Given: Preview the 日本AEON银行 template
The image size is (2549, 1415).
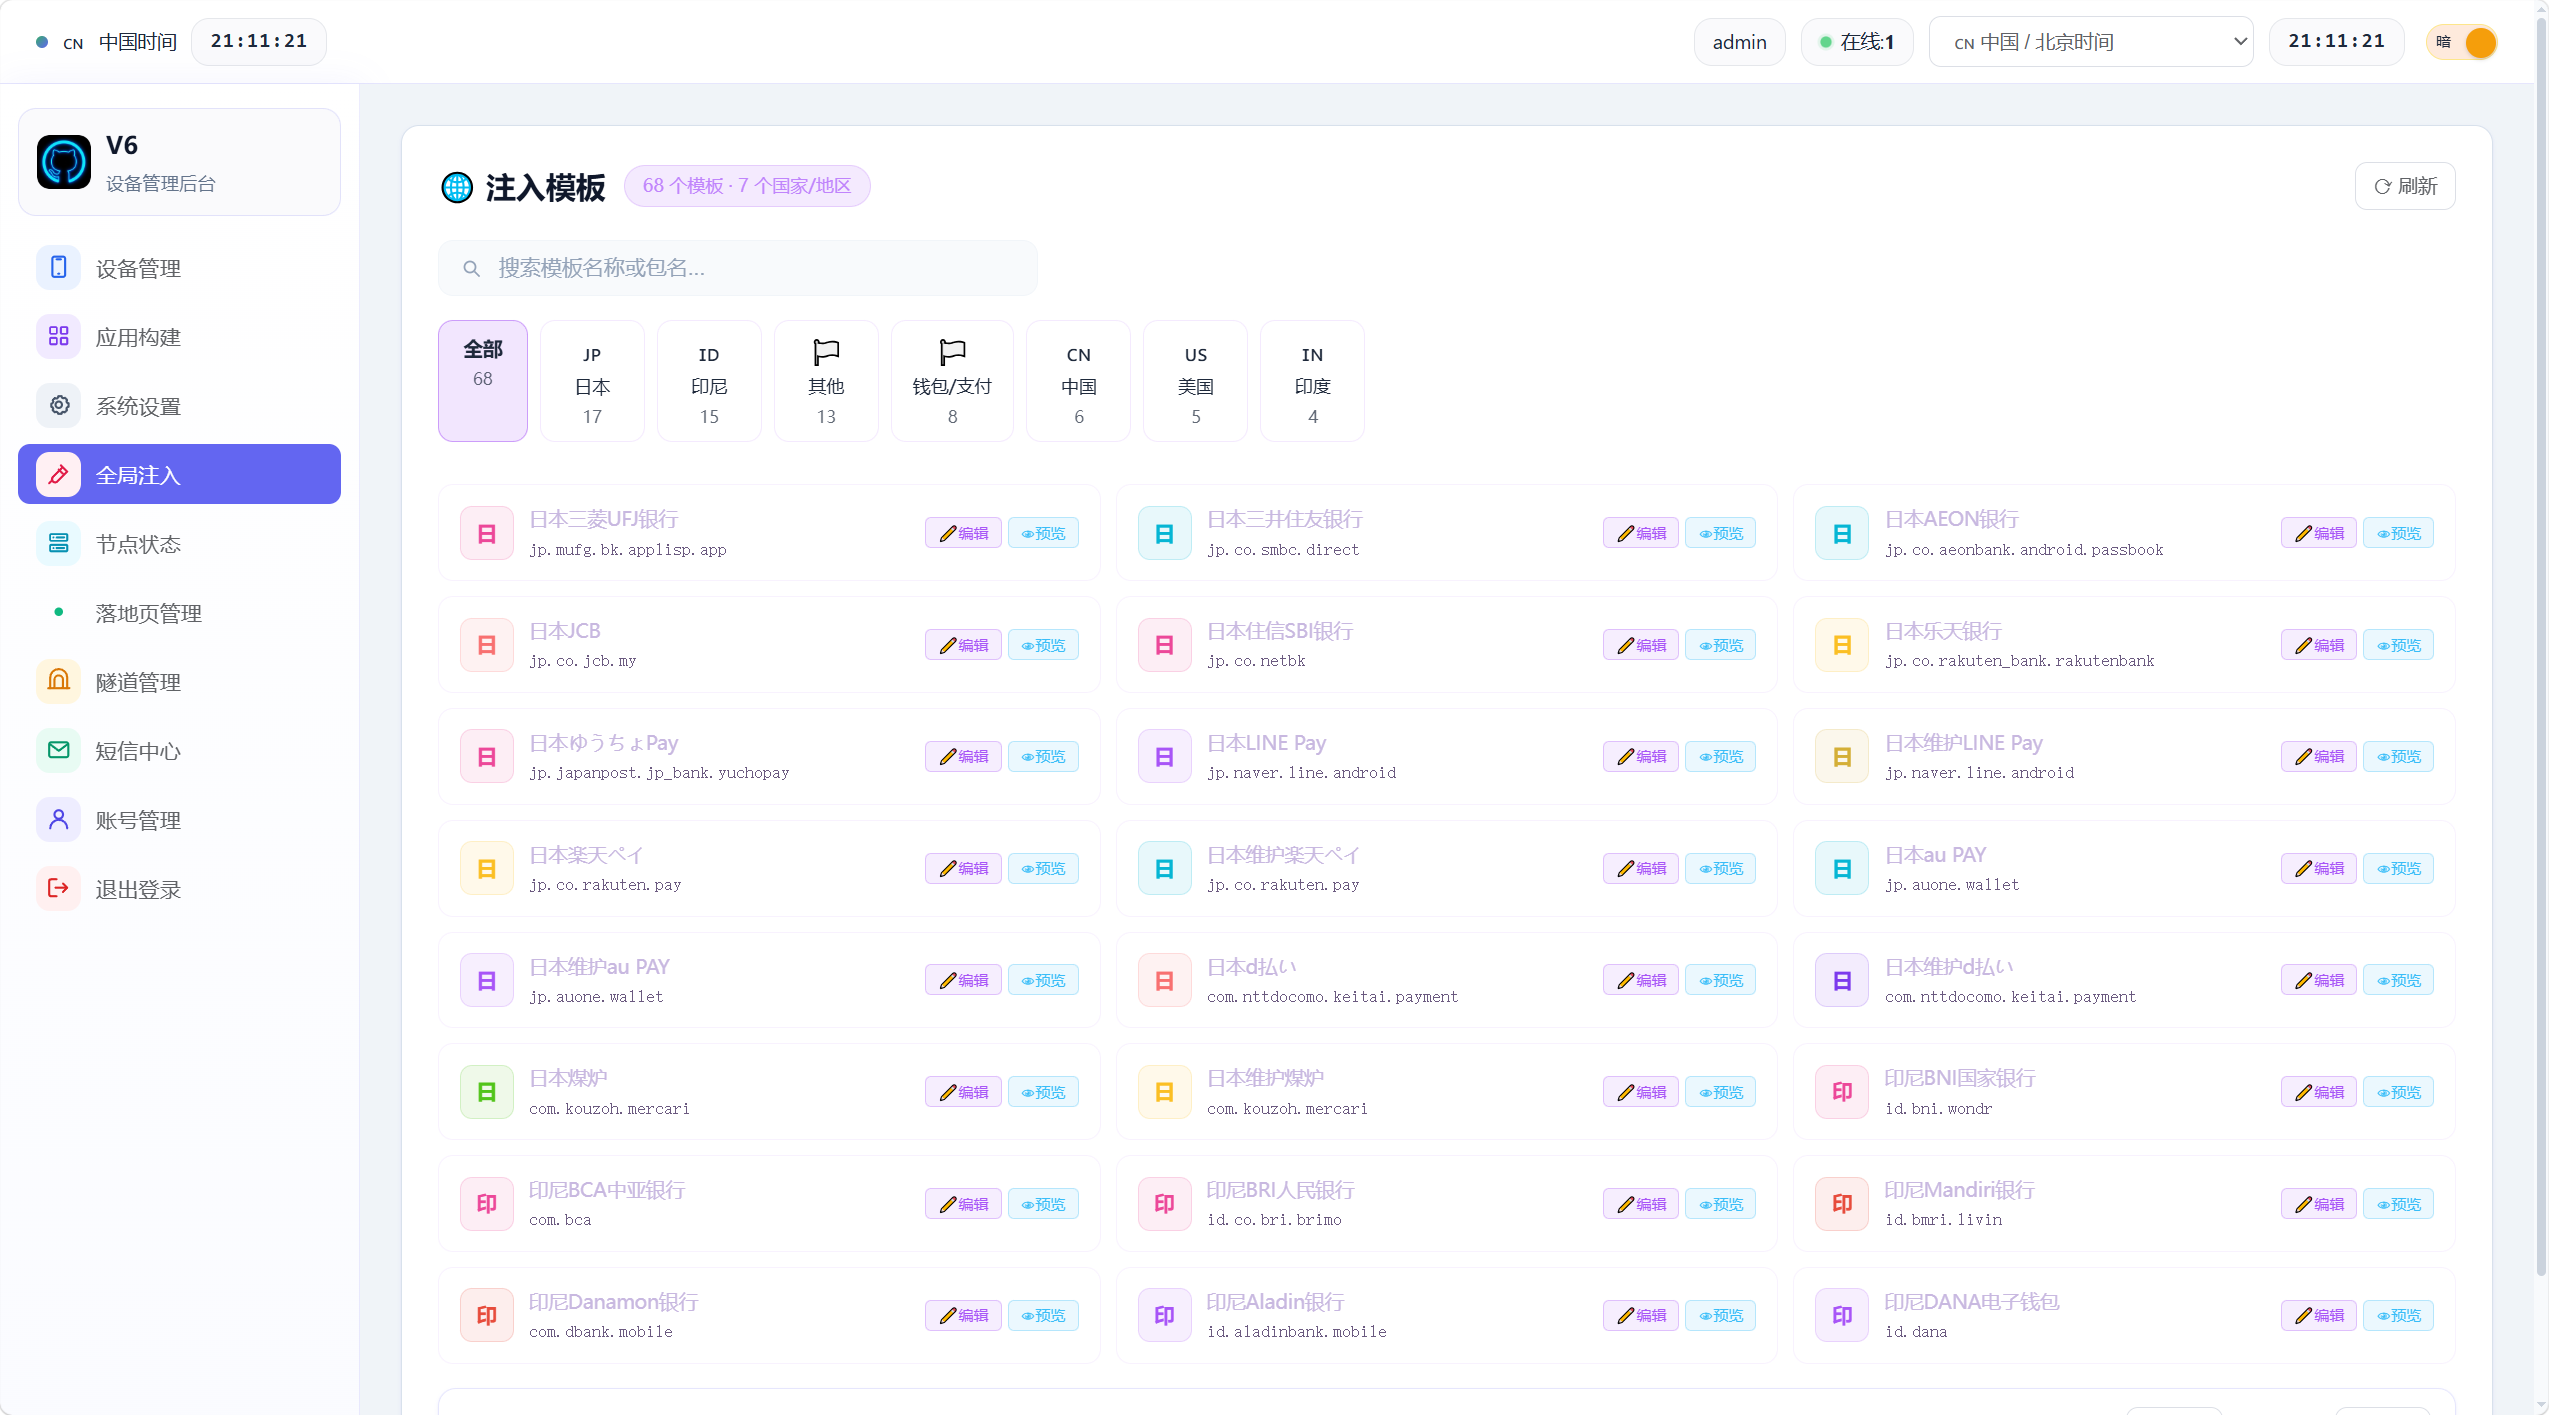Looking at the screenshot, I should point(2399,533).
